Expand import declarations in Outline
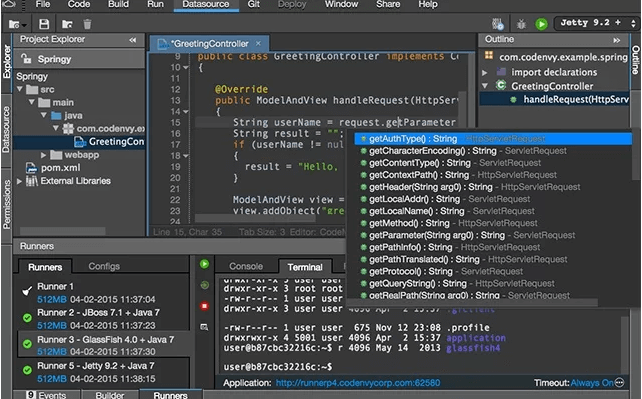 pyautogui.click(x=485, y=72)
